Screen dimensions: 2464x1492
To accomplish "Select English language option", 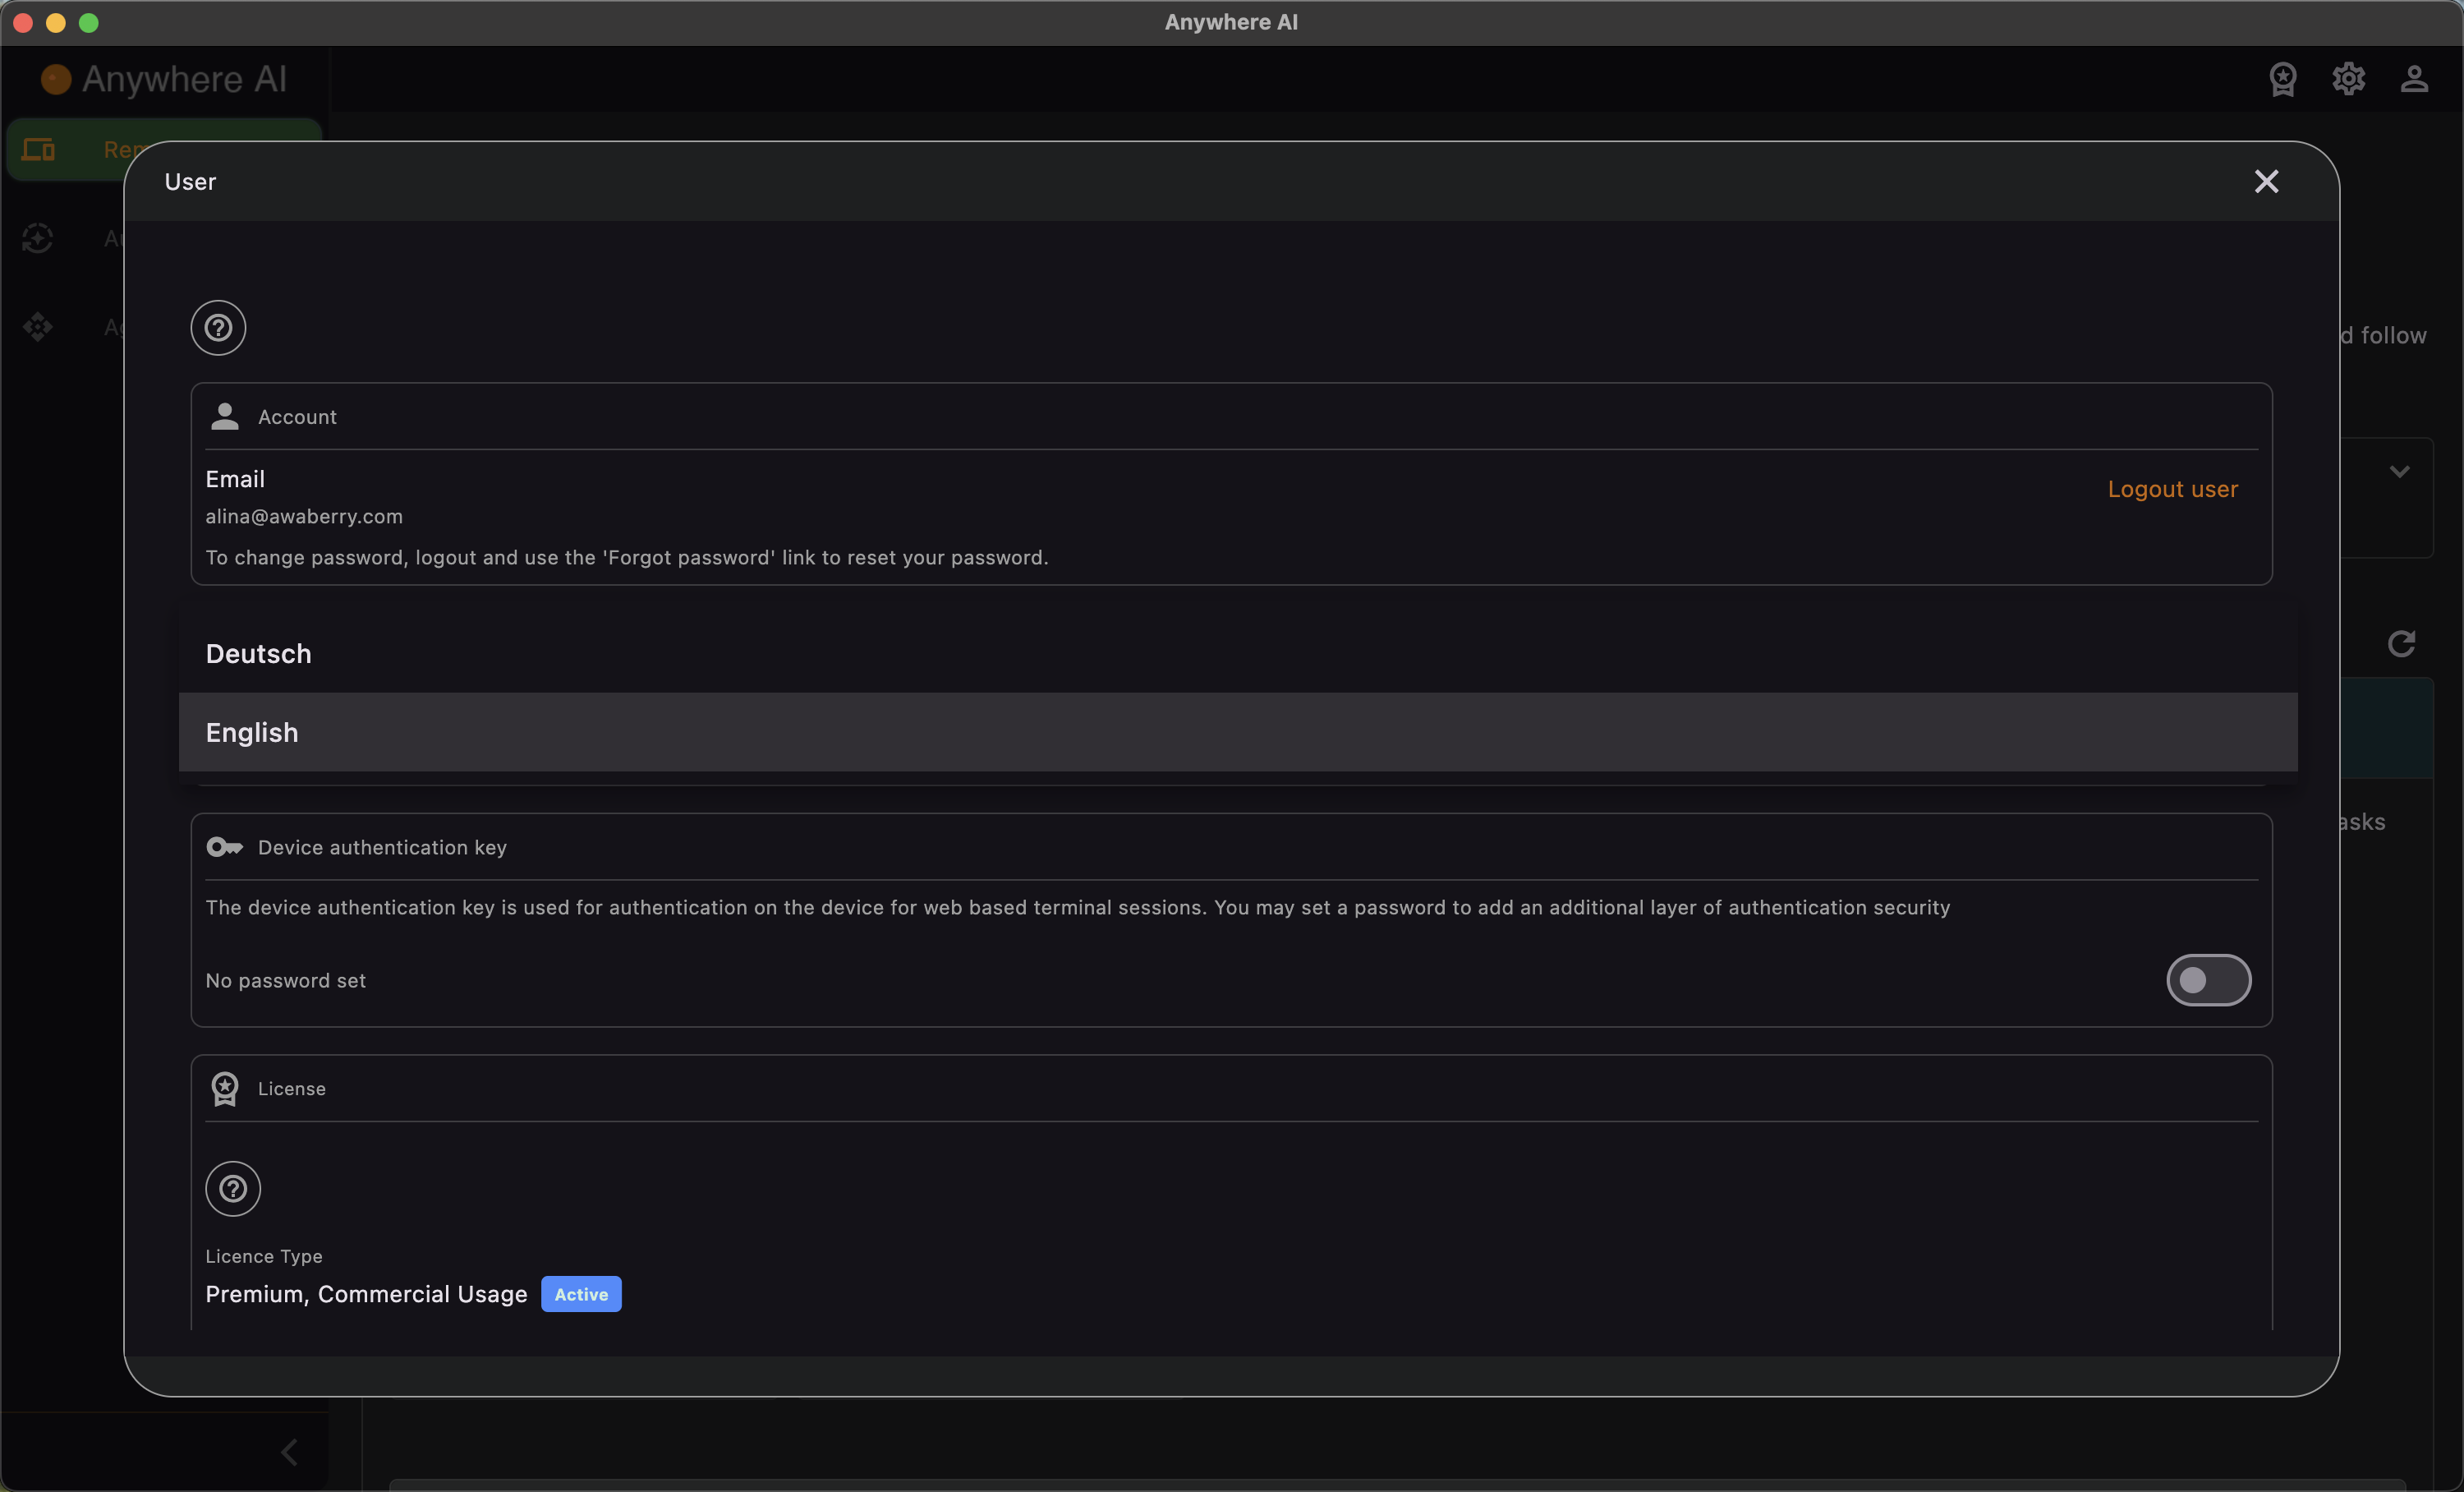I will 1238,732.
